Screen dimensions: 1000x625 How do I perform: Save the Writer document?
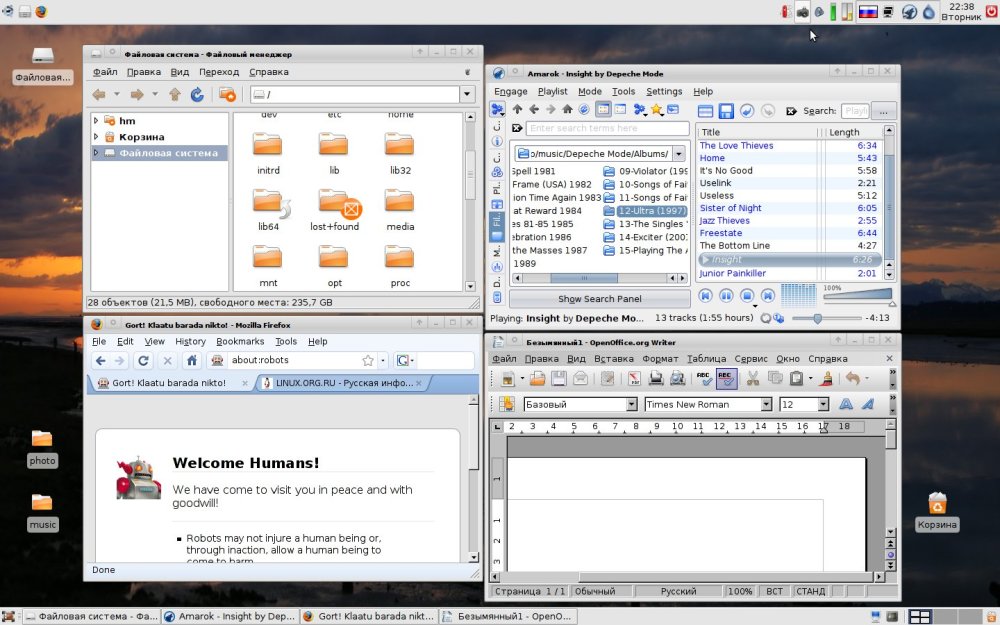click(x=559, y=379)
